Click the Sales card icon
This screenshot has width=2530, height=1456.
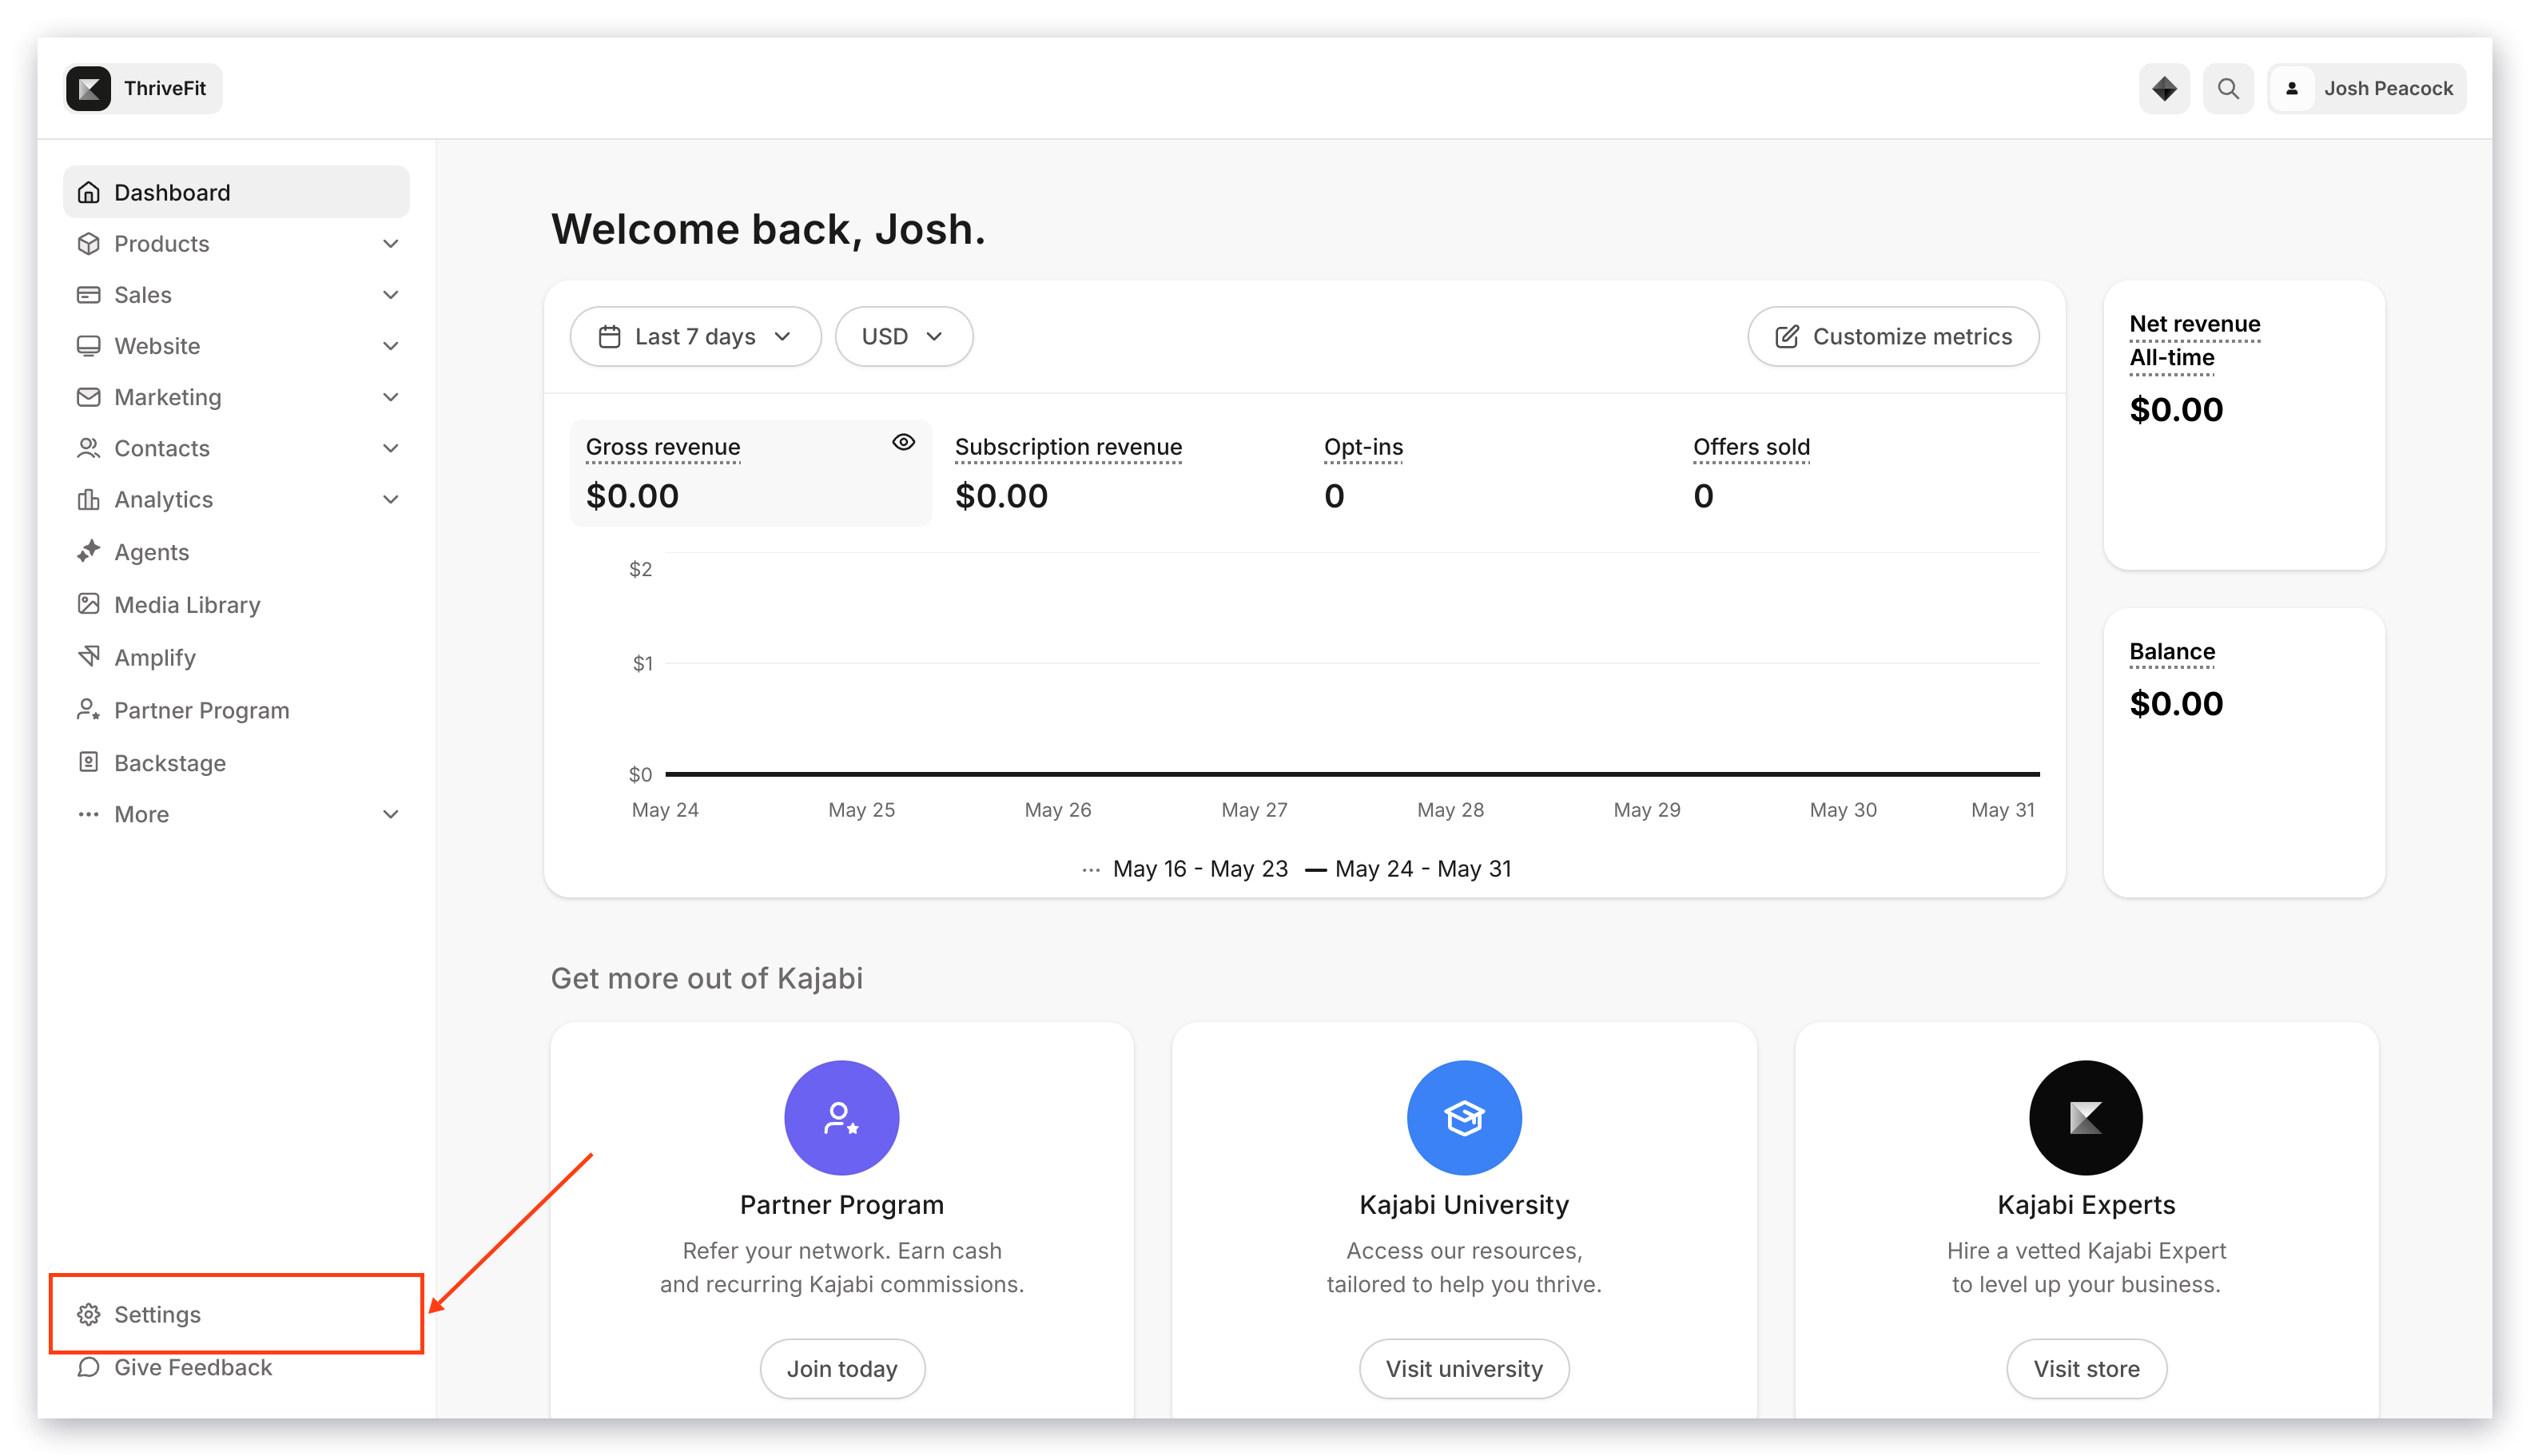[x=88, y=294]
